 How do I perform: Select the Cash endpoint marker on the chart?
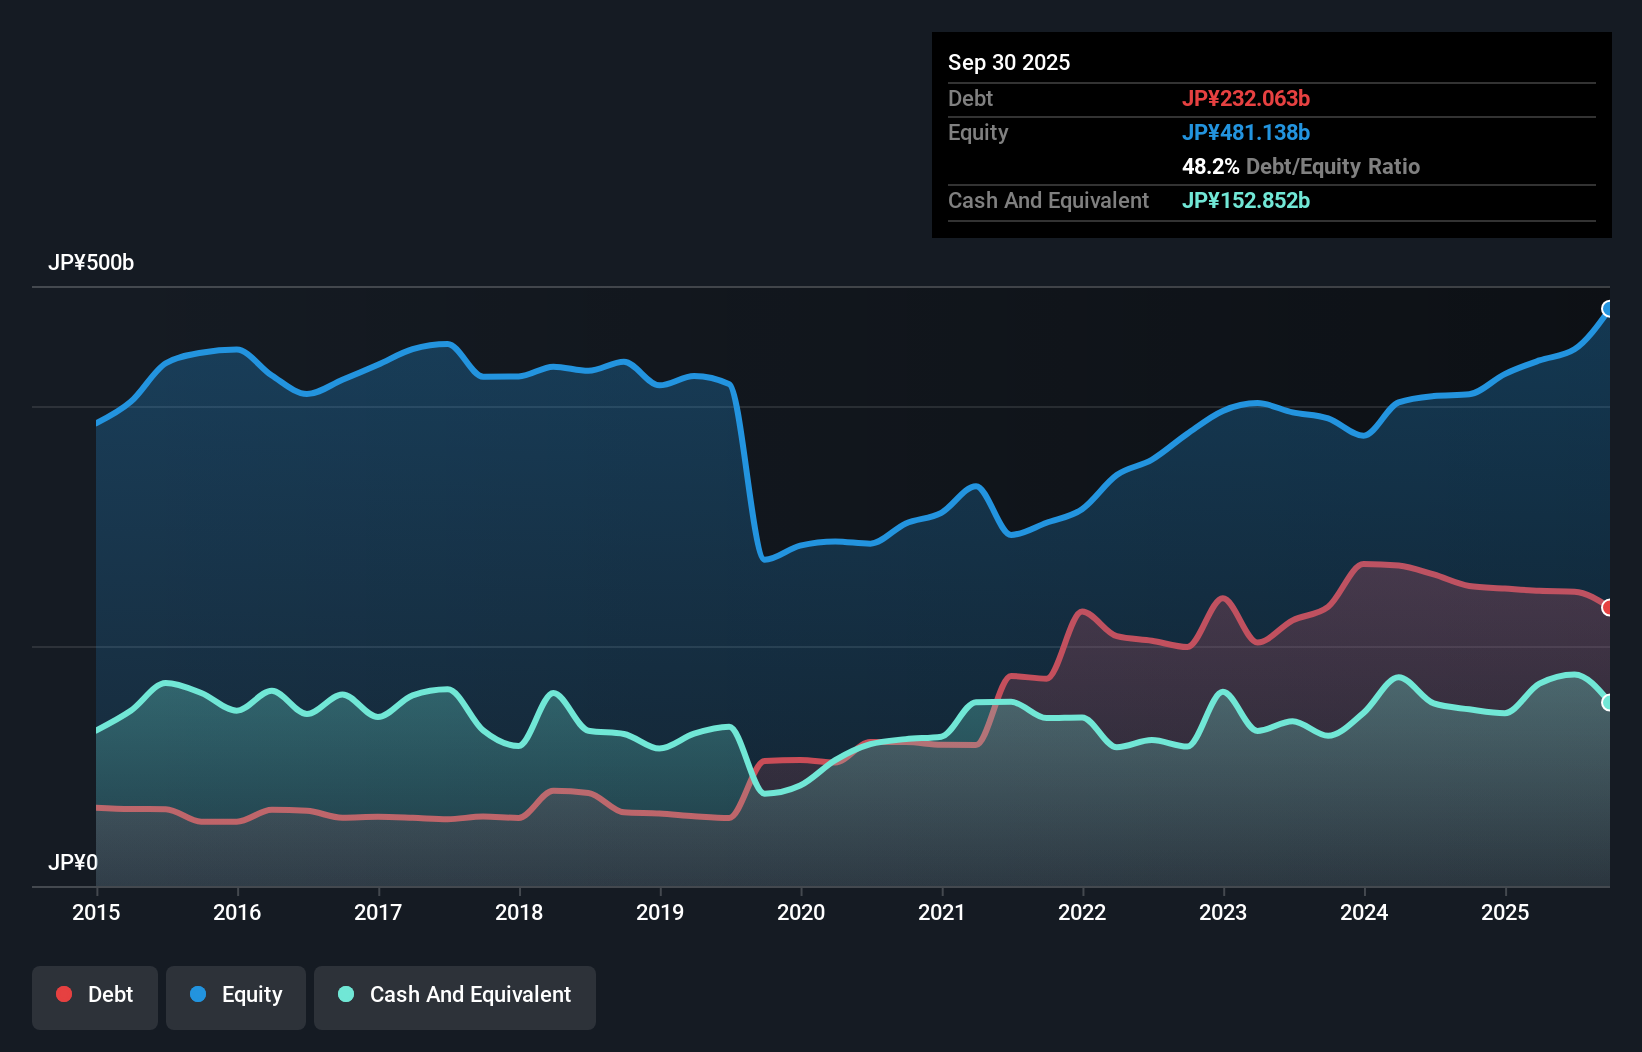[x=1608, y=703]
